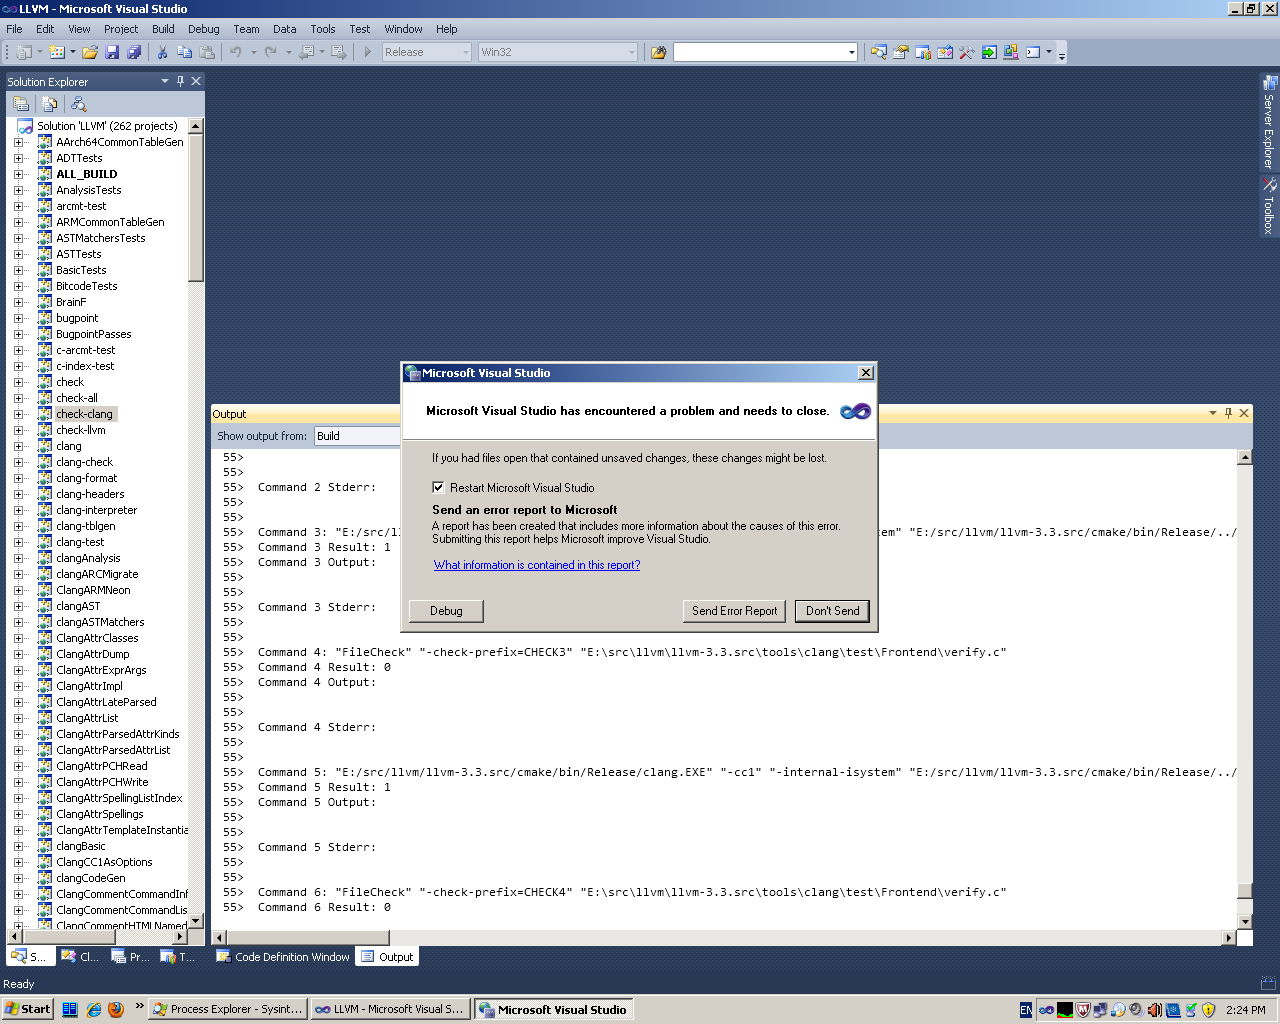Click the Send Error Report button
This screenshot has height=1024, width=1280.
734,611
